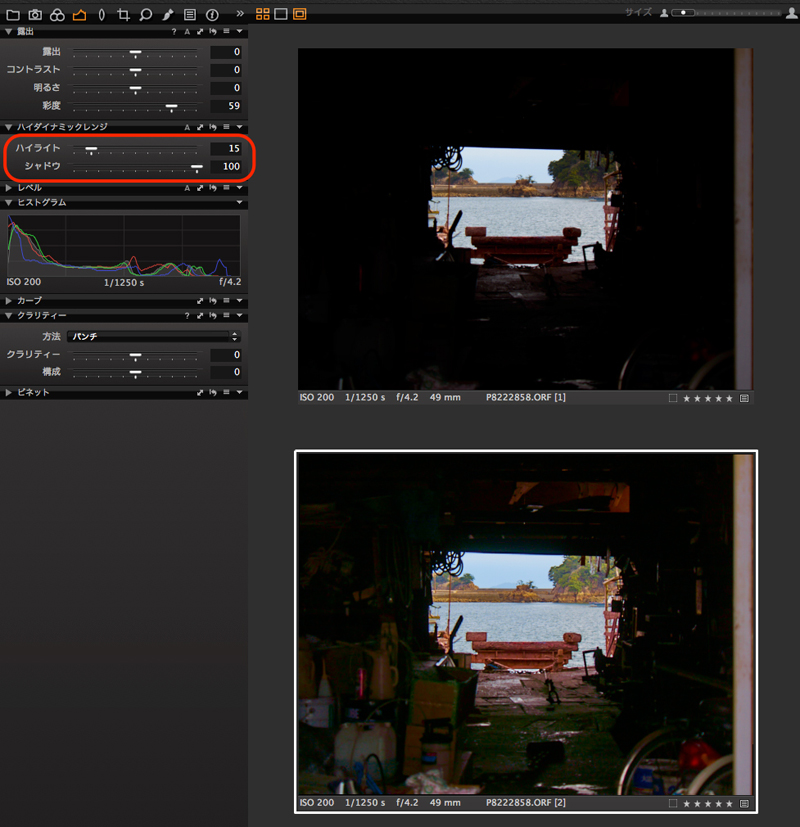The height and width of the screenshot is (827, 800).
Task: Click help '?' button in 露出 panel
Action: coord(174,32)
